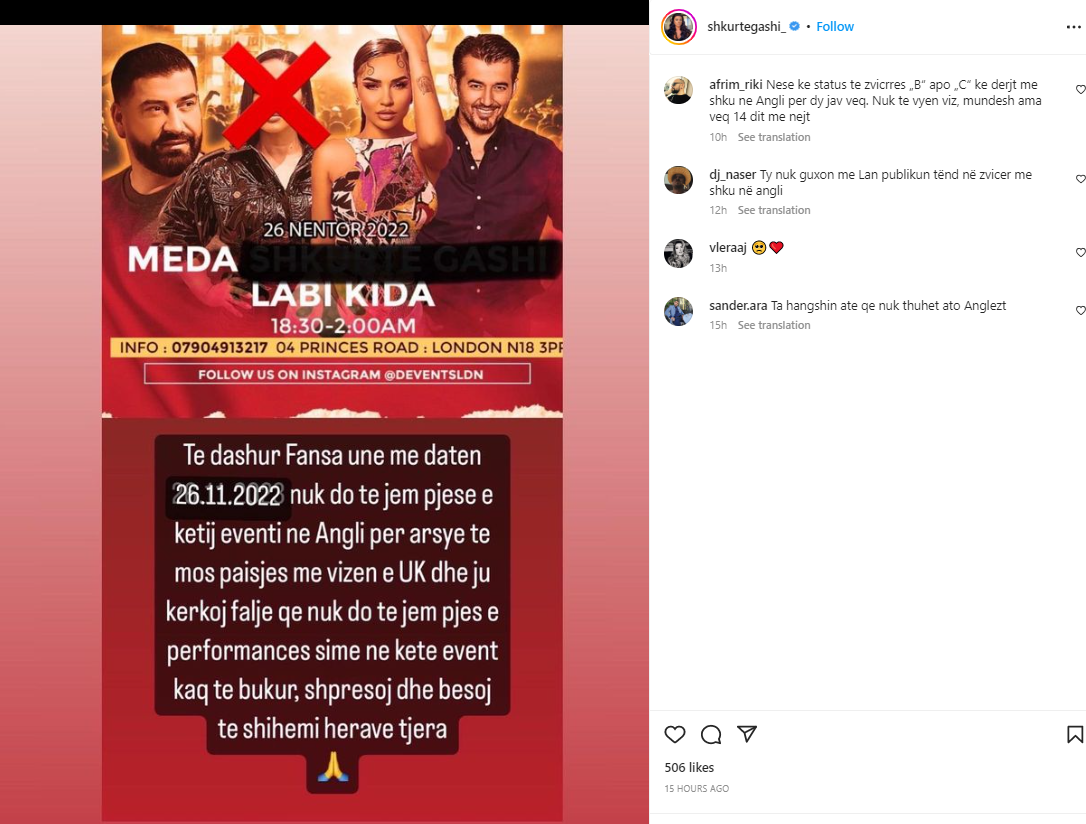
Task: Open the comment bubble icon
Action: point(711,734)
